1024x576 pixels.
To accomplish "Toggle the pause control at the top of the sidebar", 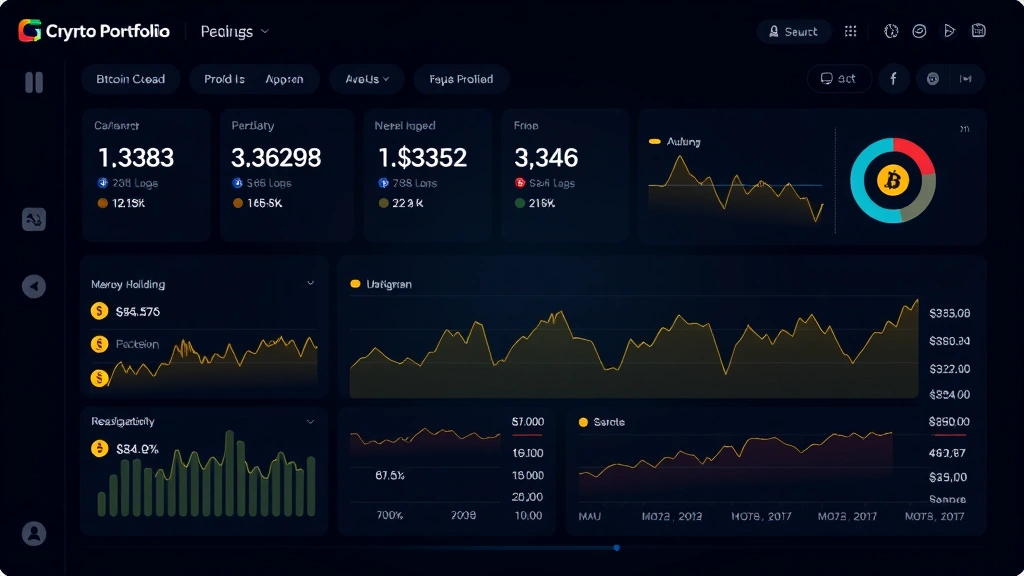I will (34, 84).
